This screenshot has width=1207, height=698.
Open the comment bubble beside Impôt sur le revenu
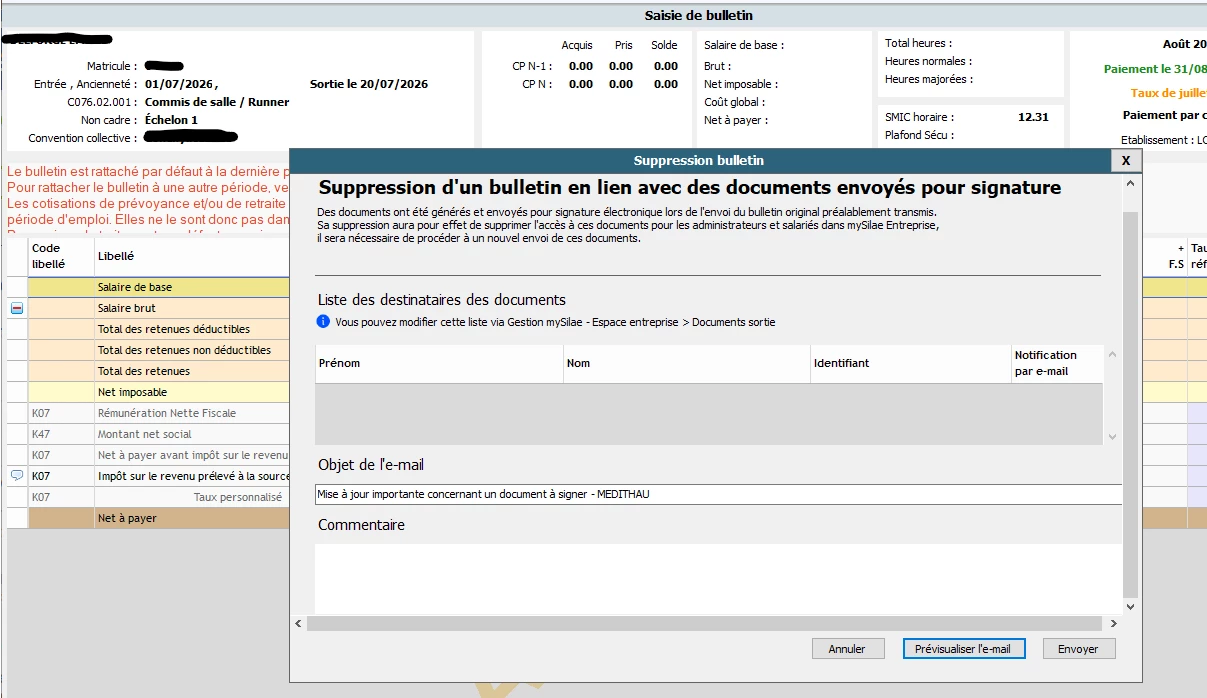[17, 476]
